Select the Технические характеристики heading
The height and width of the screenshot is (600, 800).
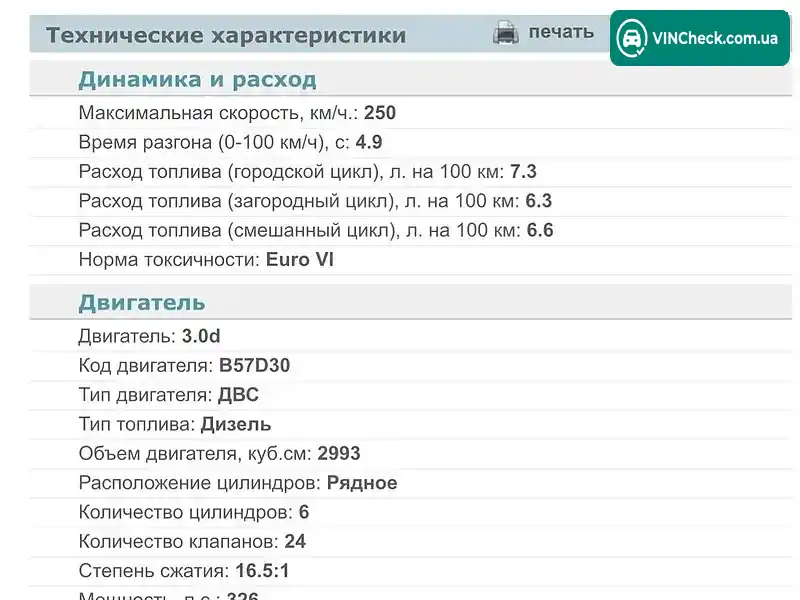click(226, 35)
